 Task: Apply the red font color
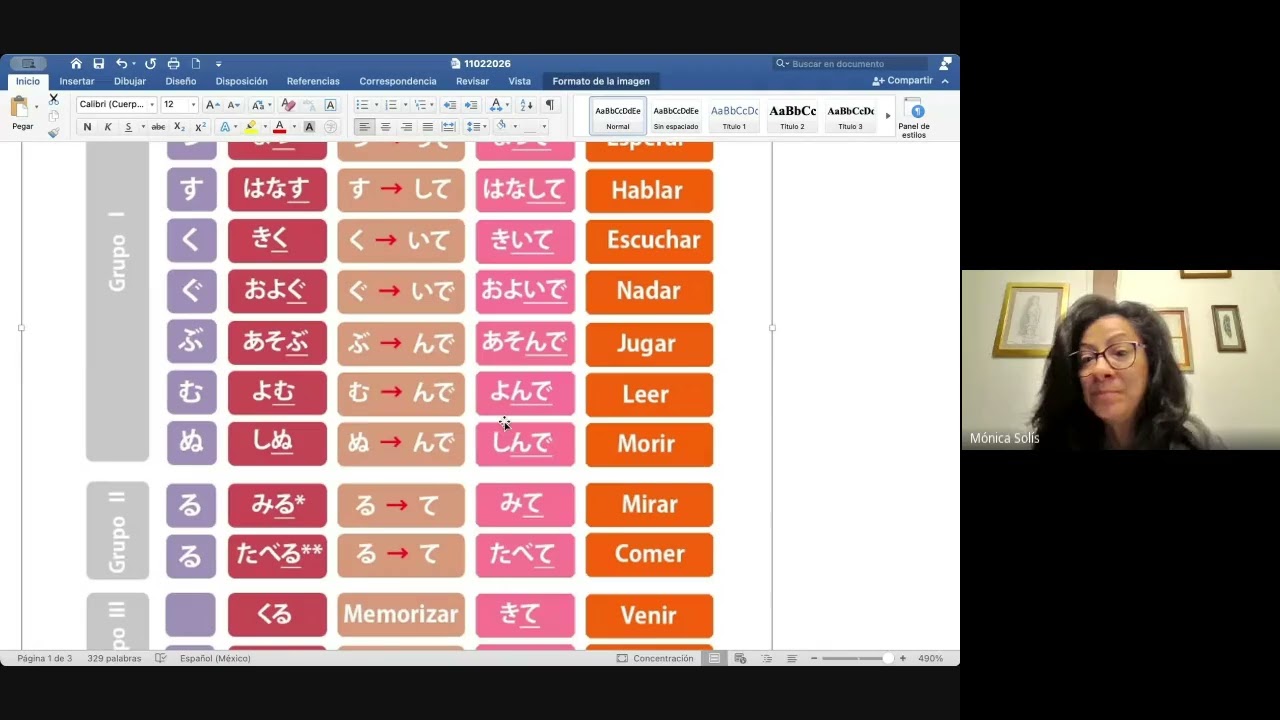click(x=280, y=127)
